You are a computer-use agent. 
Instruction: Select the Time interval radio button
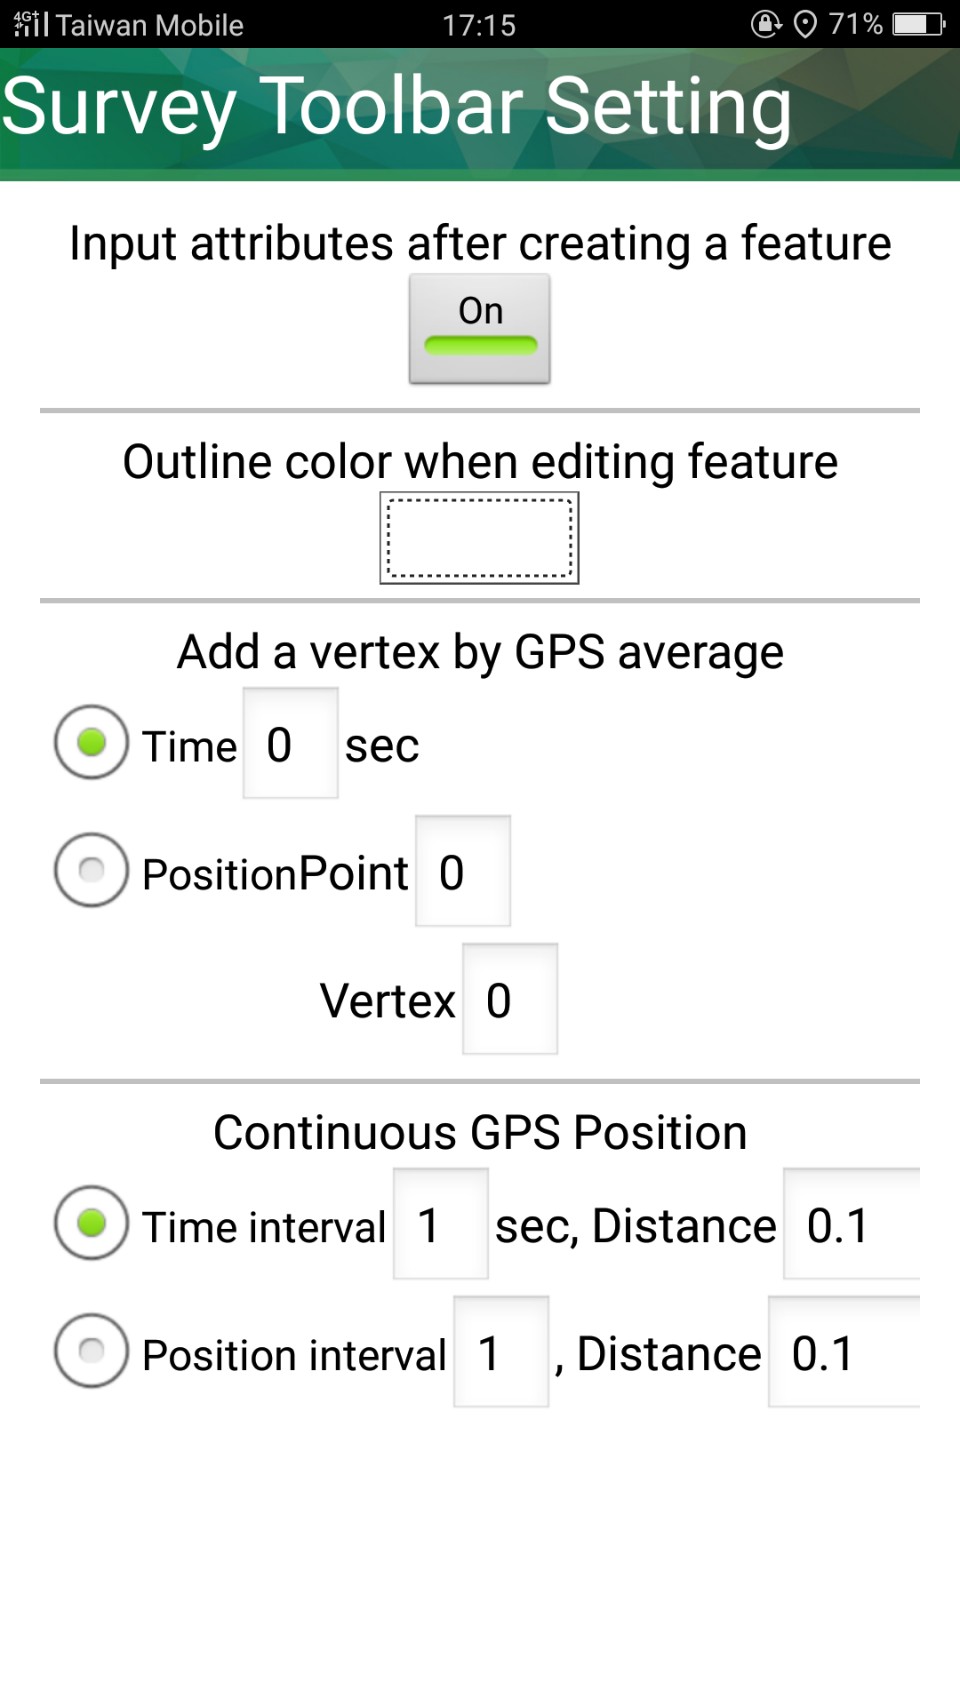pos(91,1223)
